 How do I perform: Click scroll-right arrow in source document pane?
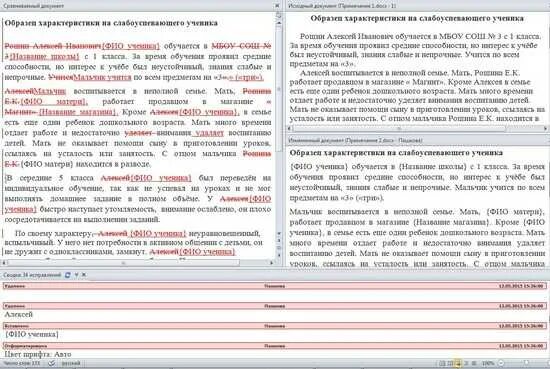[545, 129]
